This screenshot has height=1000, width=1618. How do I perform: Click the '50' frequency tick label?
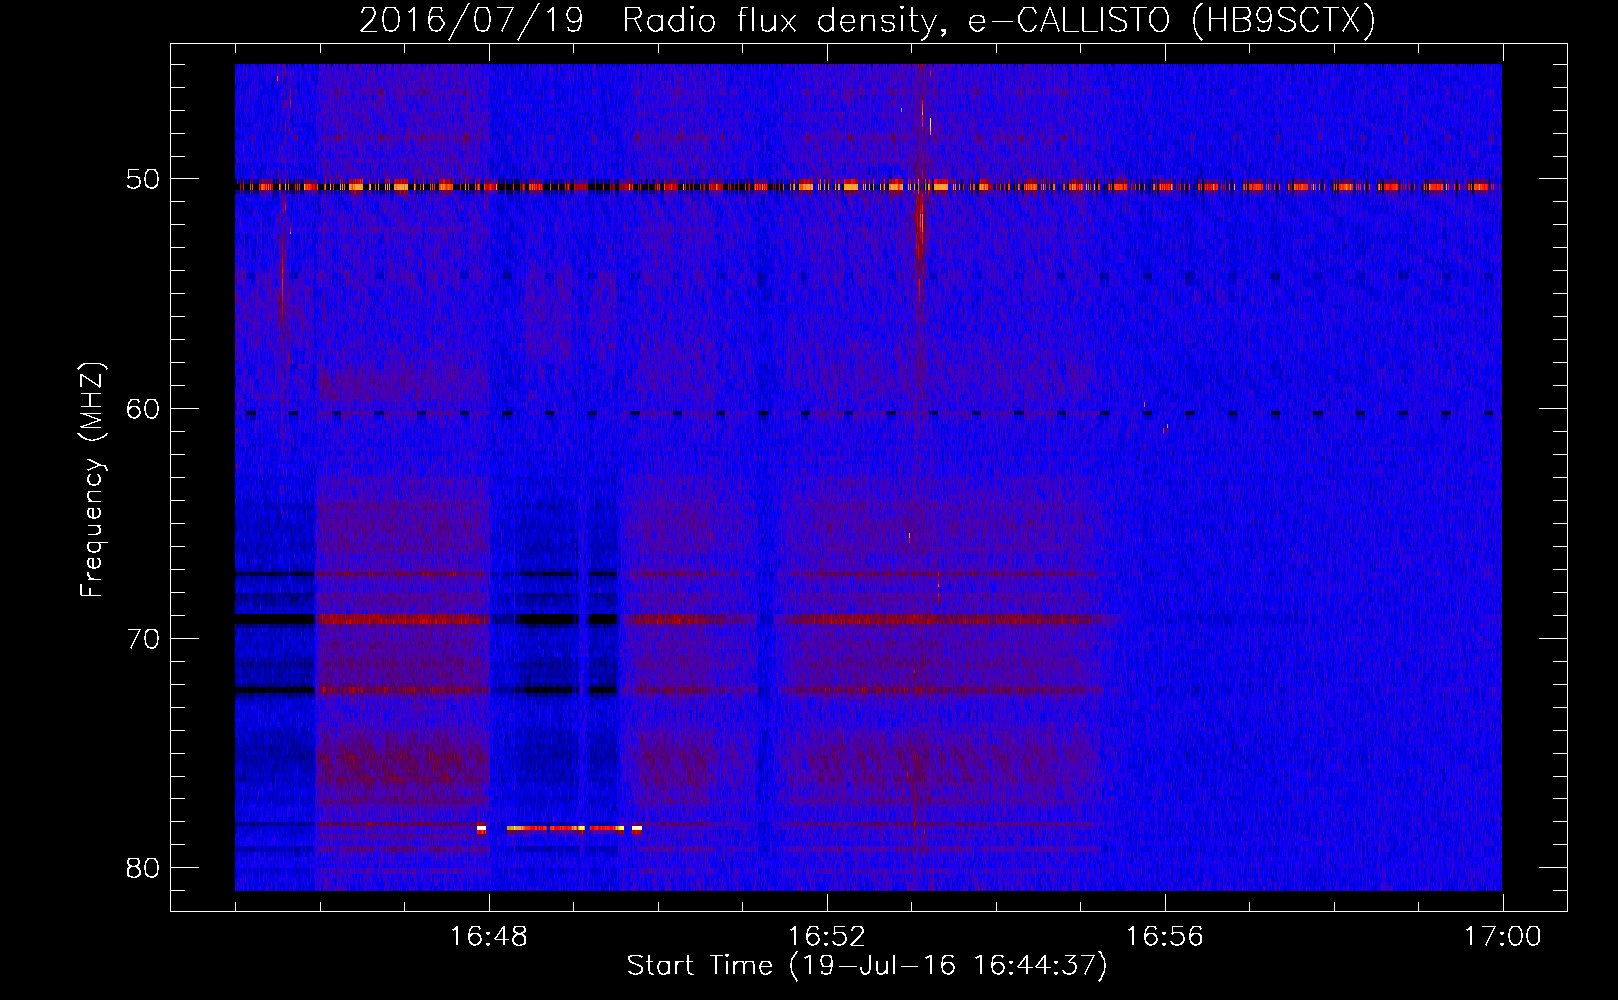coord(144,180)
